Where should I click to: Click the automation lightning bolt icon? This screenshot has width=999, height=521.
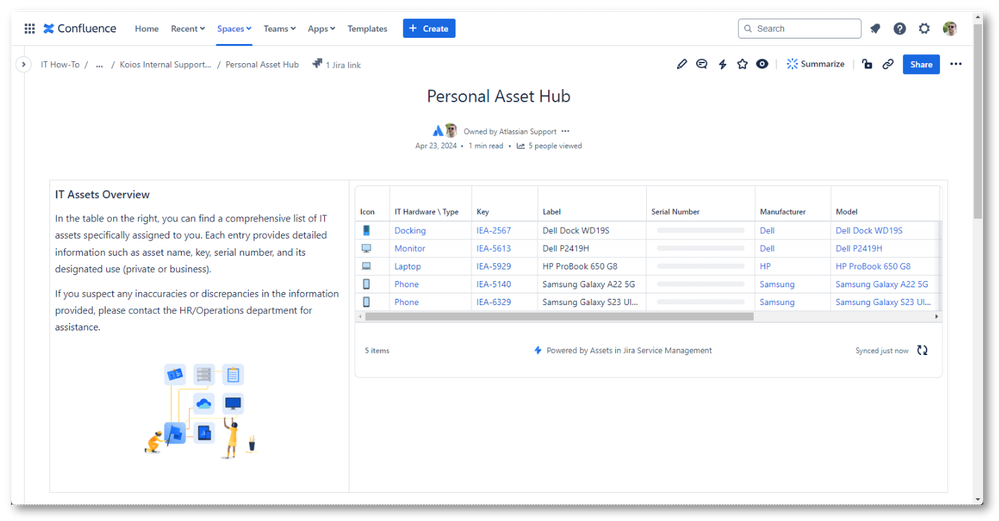[x=722, y=64]
